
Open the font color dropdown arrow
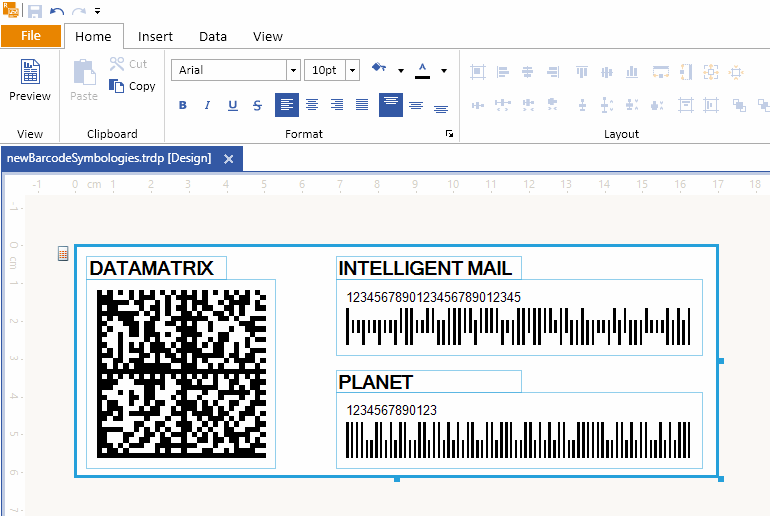(x=444, y=71)
